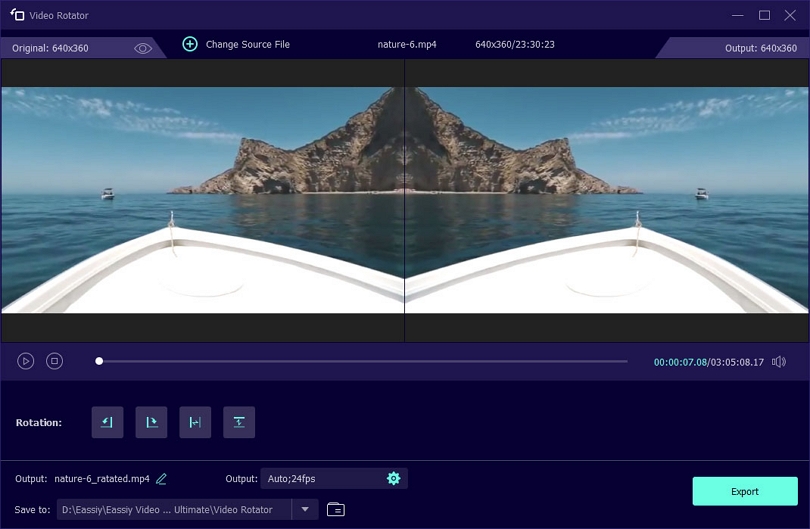The image size is (810, 529).
Task: Edit the output filename pencil icon
Action: [x=161, y=479]
